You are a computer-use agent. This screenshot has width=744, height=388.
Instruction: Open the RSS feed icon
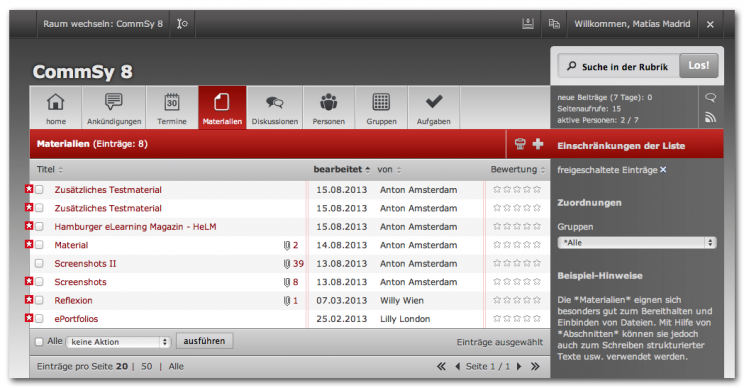710,117
